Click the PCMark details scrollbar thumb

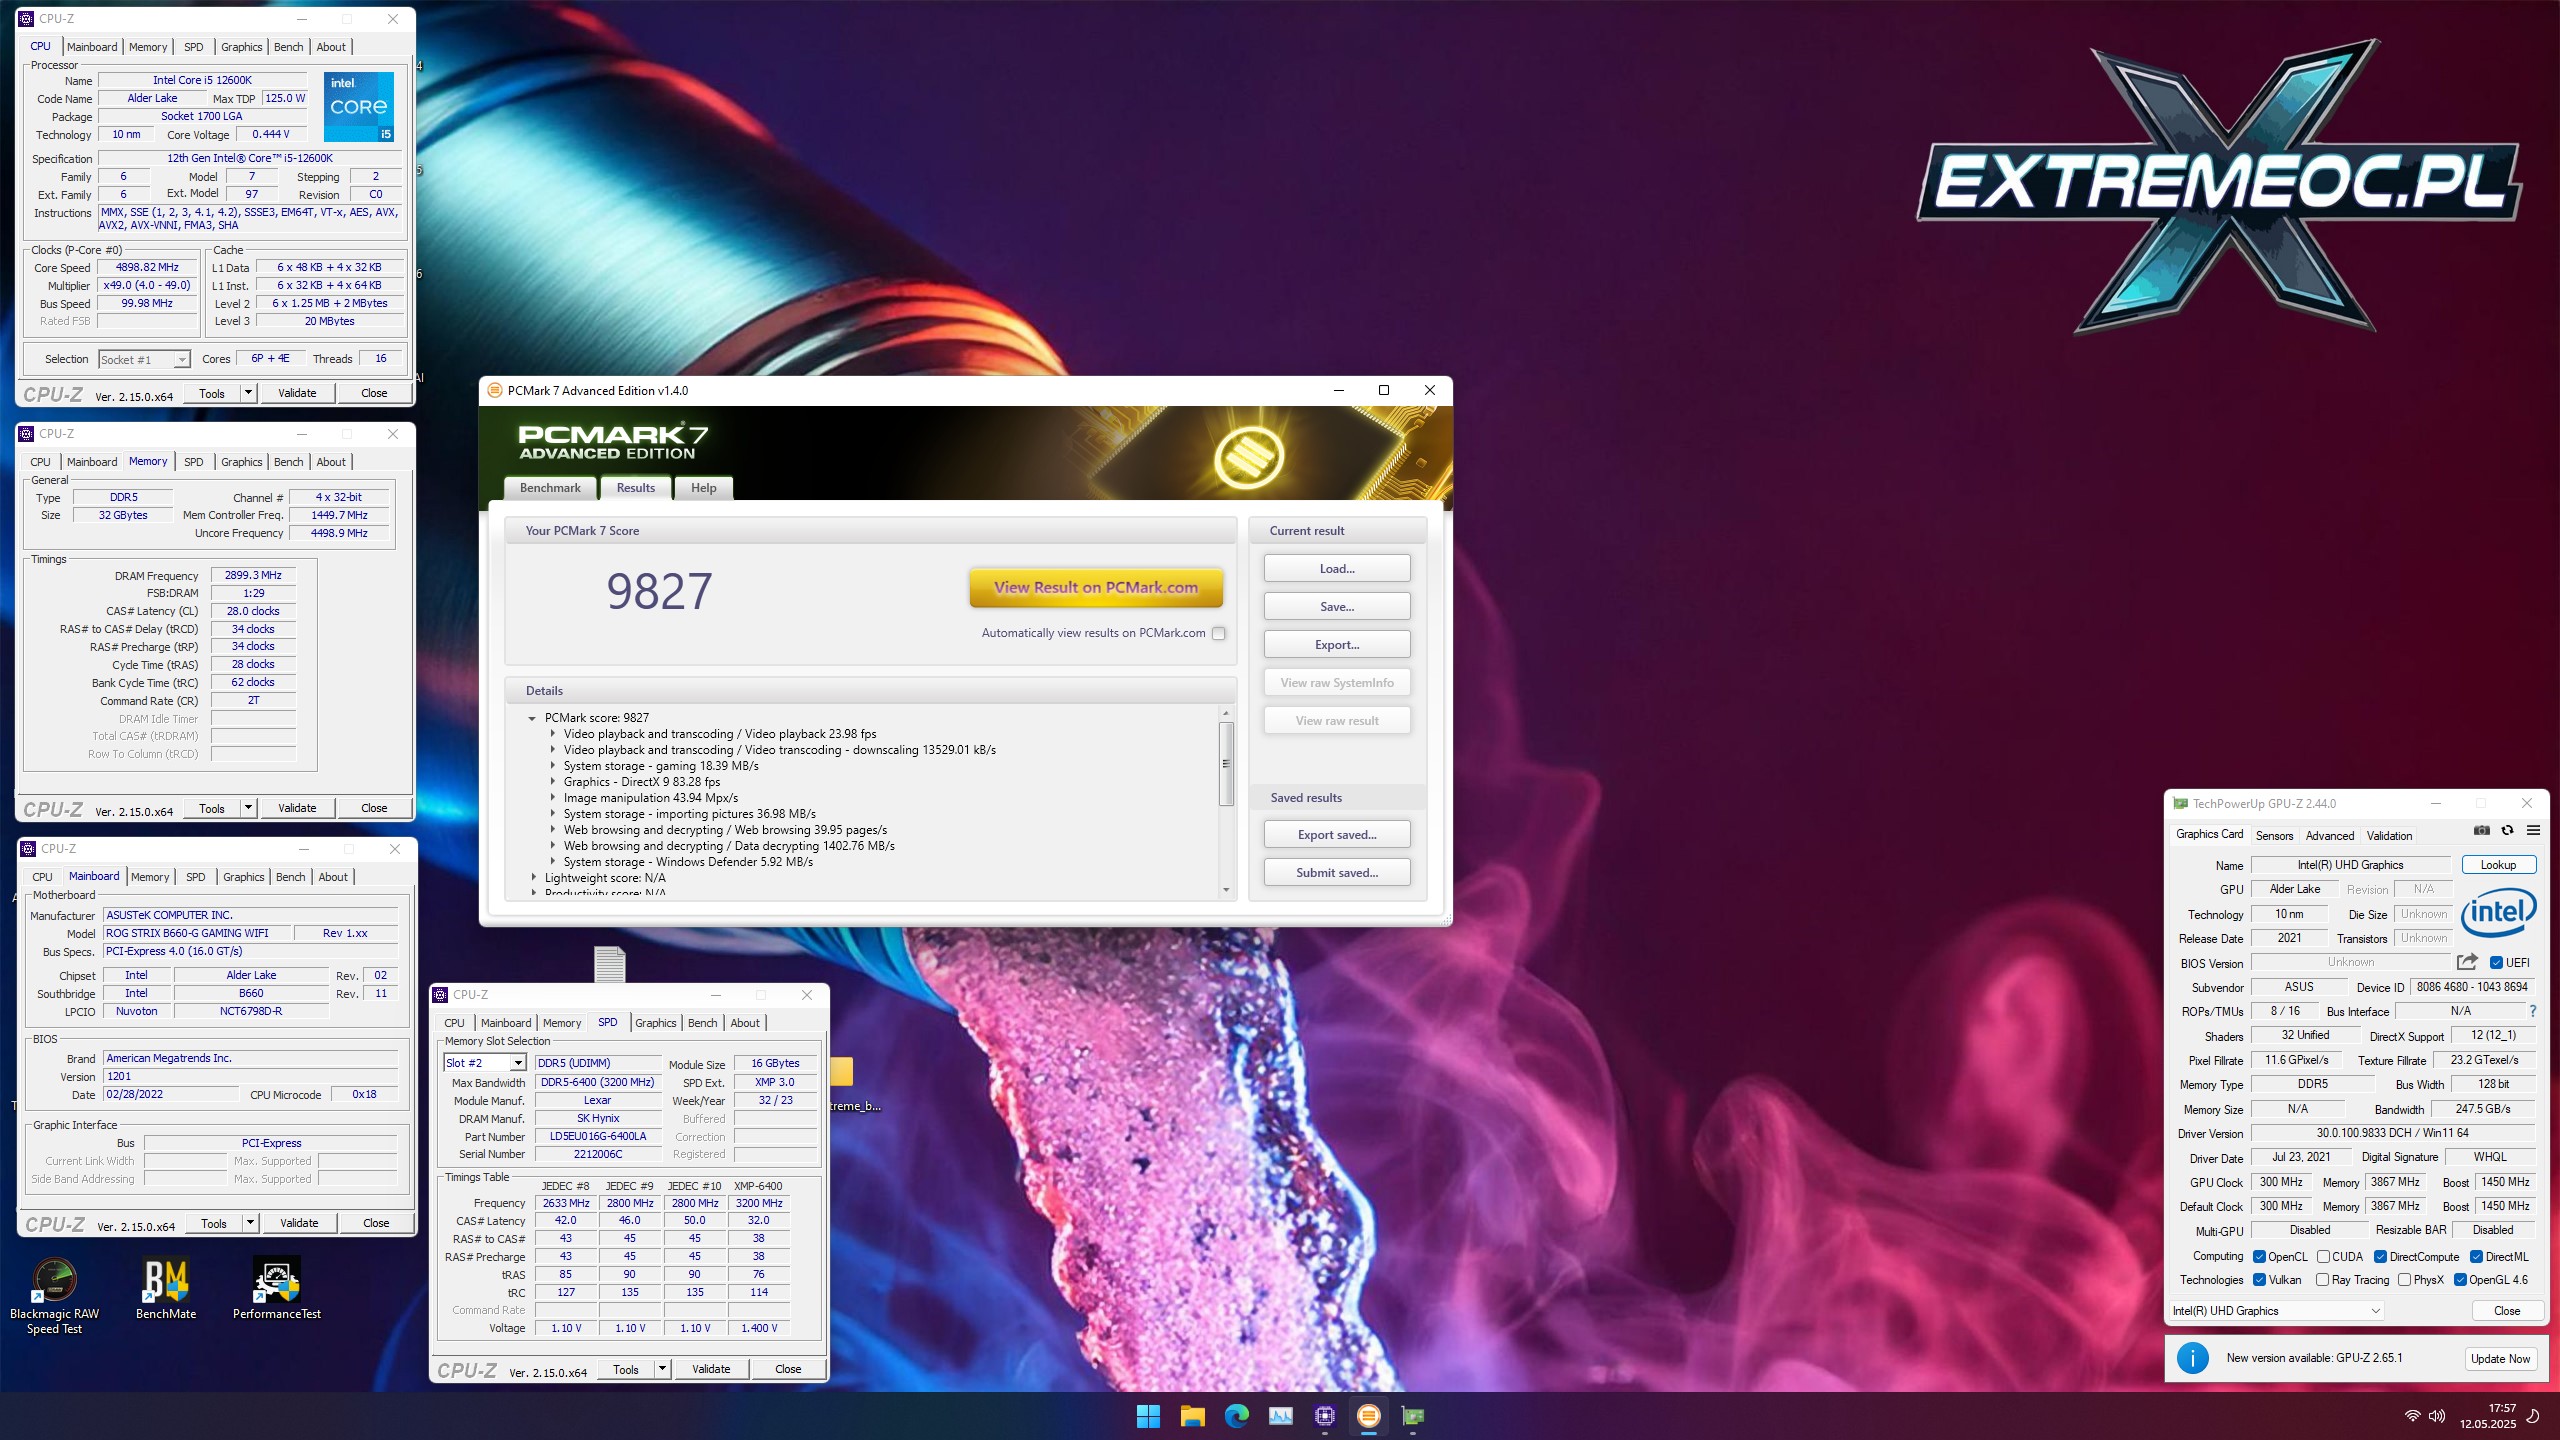(x=1226, y=764)
